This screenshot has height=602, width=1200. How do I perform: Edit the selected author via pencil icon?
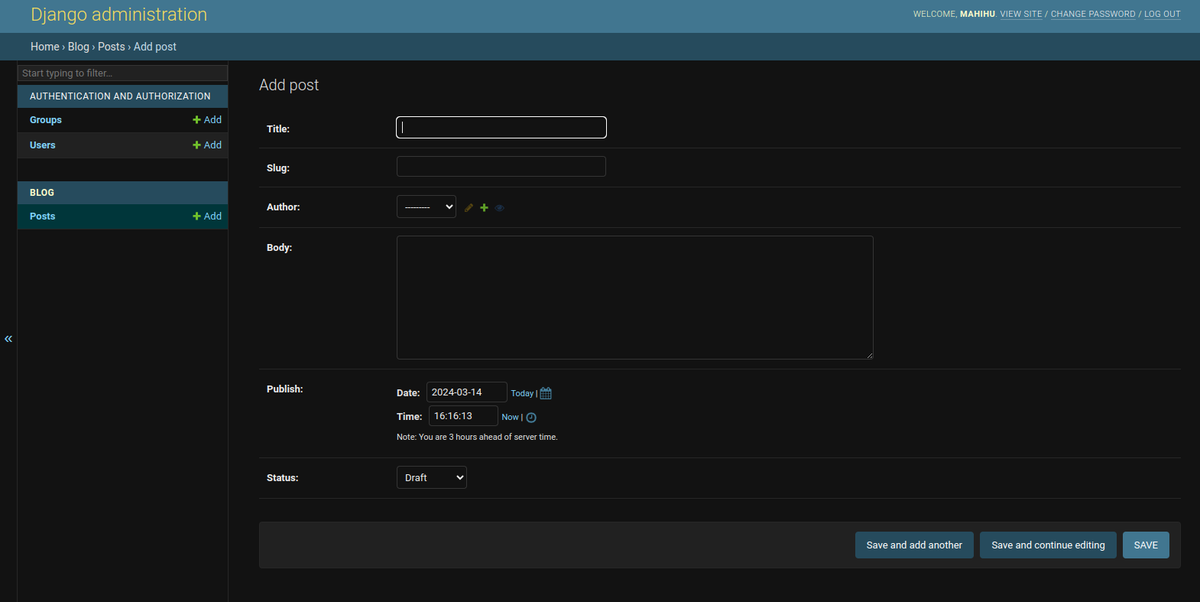pyautogui.click(x=469, y=207)
